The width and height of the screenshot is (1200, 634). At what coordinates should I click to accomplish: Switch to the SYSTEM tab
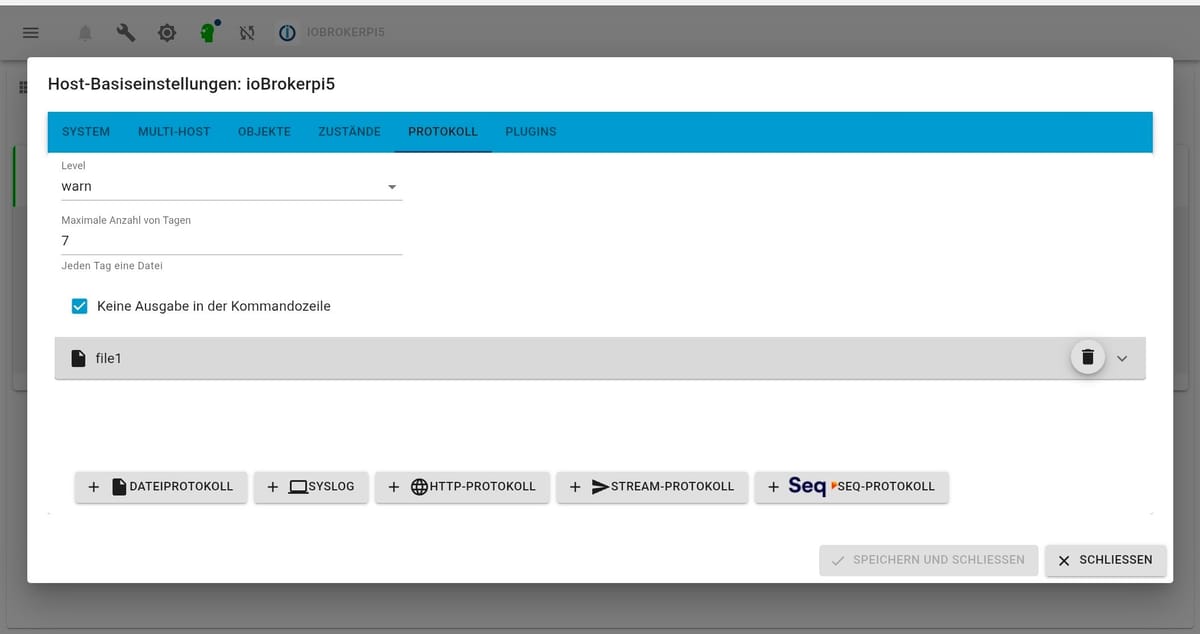click(x=86, y=132)
